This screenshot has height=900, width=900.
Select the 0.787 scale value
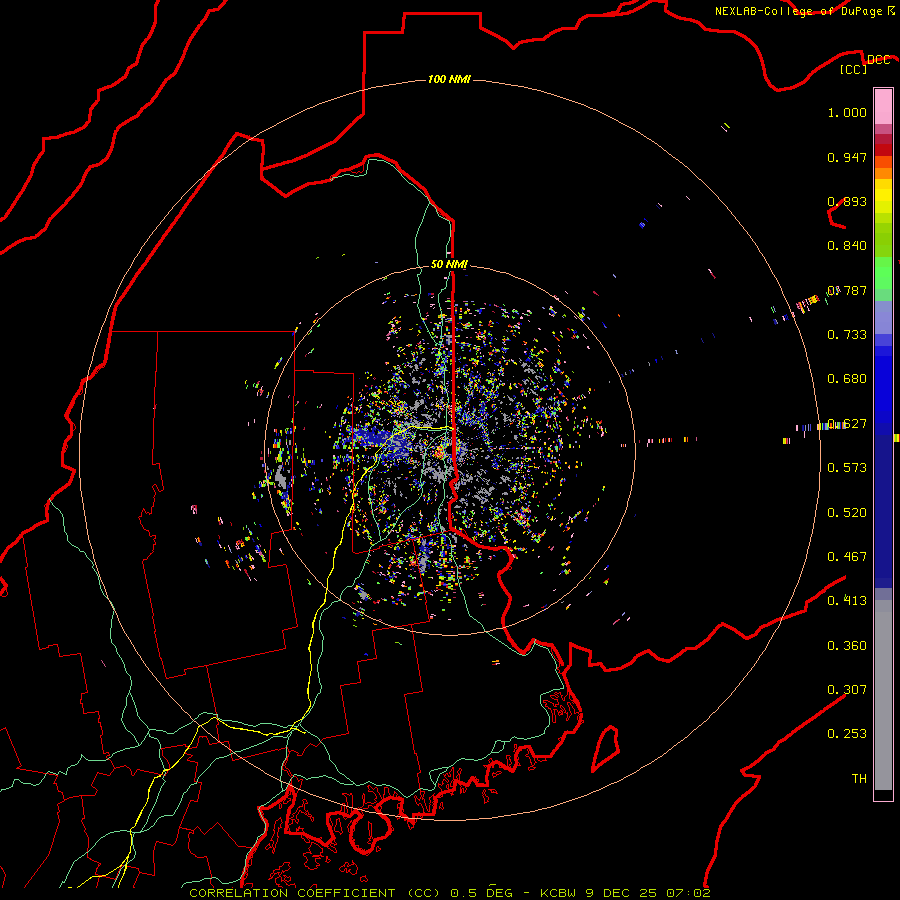click(847, 290)
